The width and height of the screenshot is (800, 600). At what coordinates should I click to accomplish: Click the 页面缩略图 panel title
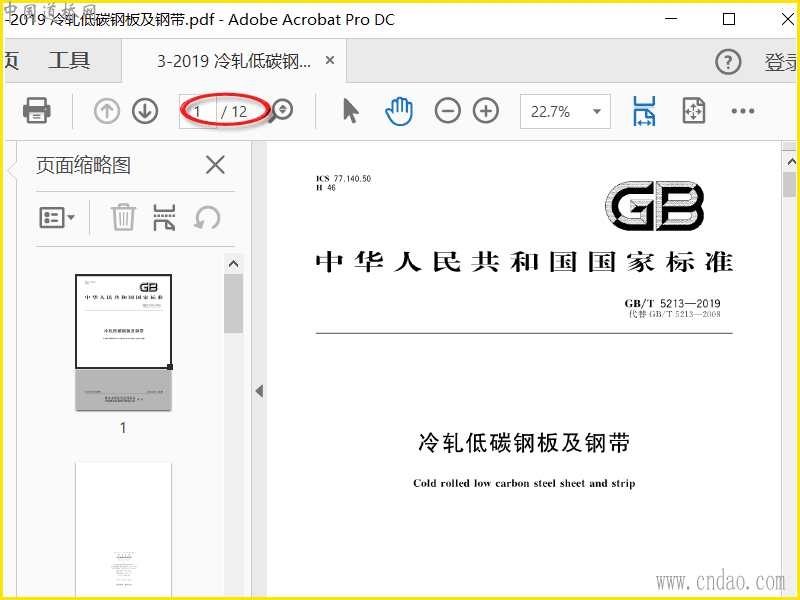point(84,165)
